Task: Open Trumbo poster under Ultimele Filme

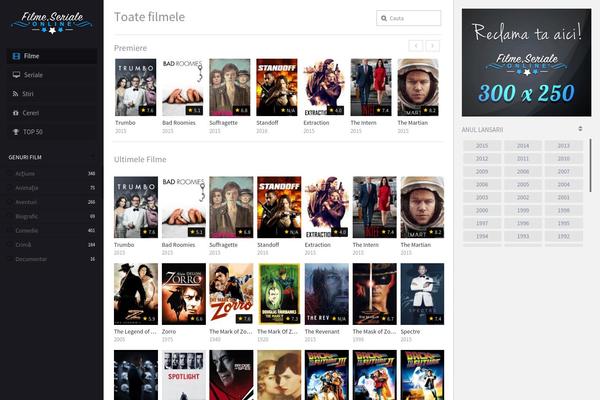Action: click(x=136, y=207)
